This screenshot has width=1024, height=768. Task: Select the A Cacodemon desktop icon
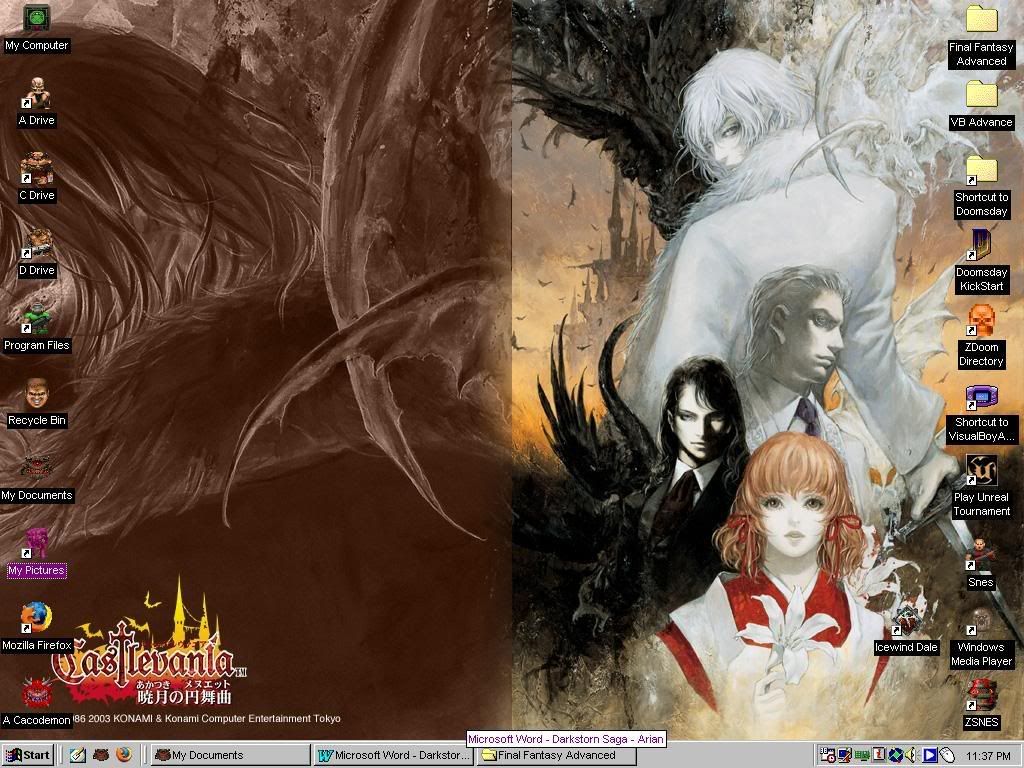37,703
